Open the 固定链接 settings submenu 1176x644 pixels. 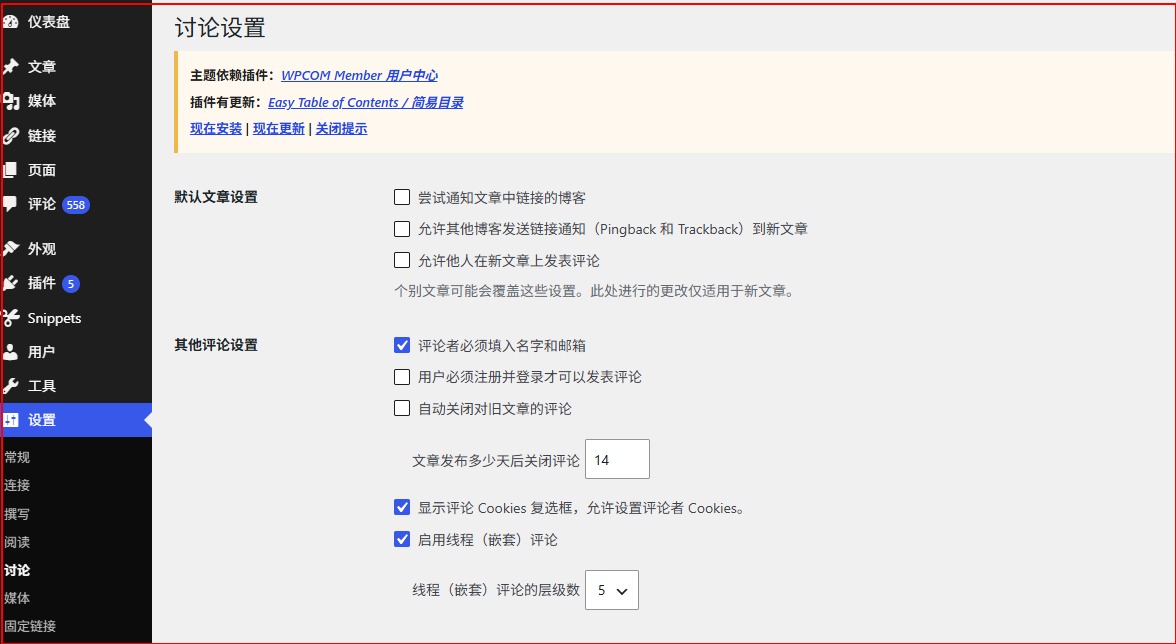[30, 626]
